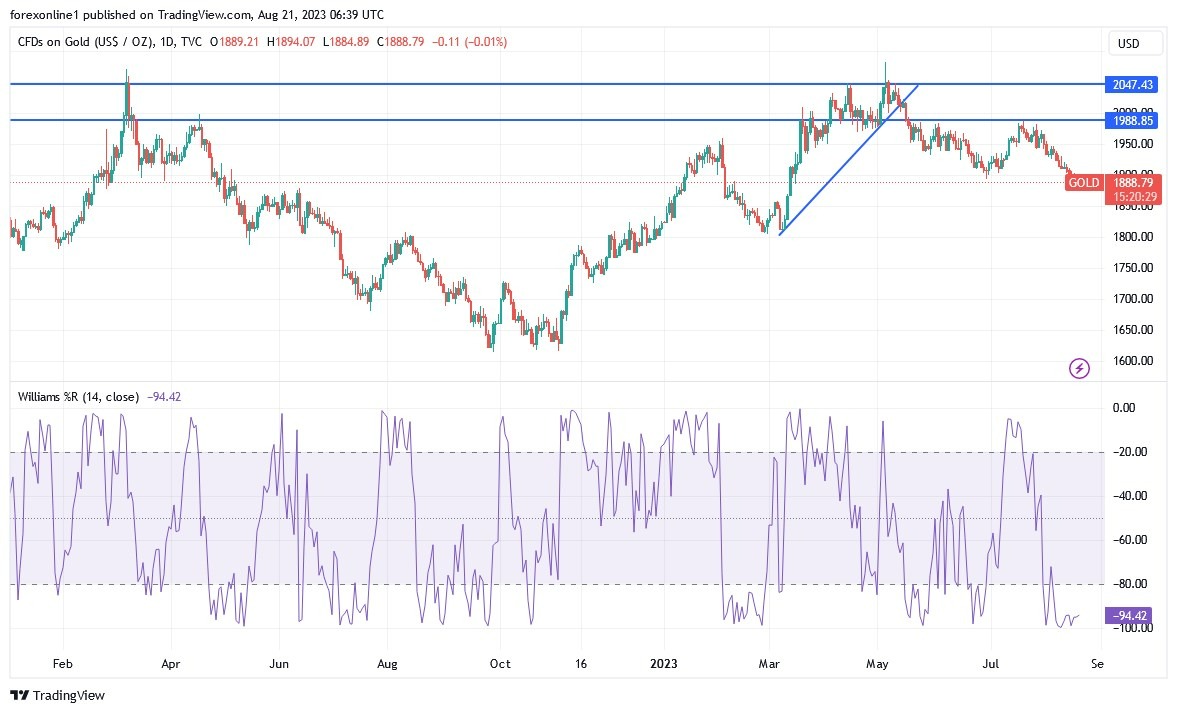Select the Williams %R (14, close) label
This screenshot has width=1177, height=713.
pos(80,397)
